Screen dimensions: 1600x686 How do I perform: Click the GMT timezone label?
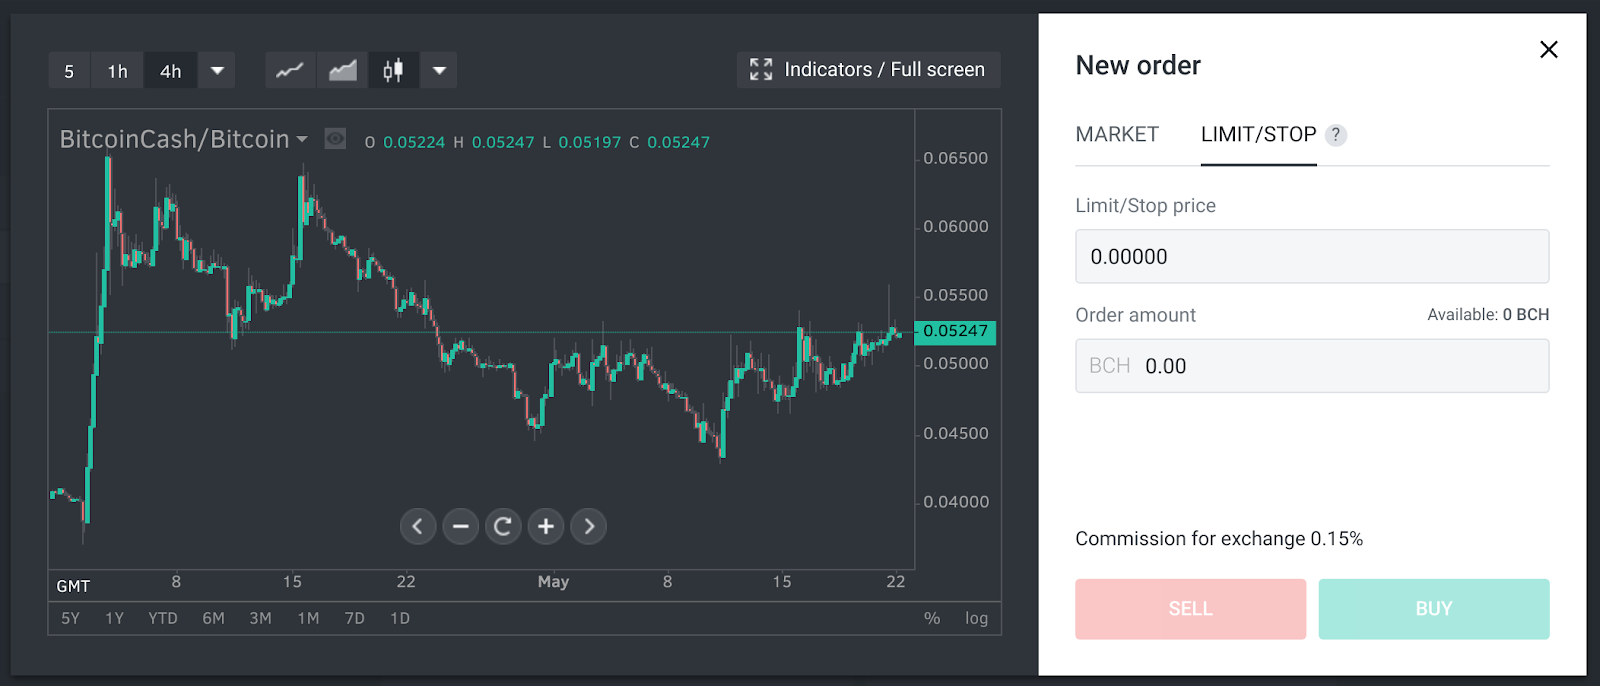coord(73,586)
